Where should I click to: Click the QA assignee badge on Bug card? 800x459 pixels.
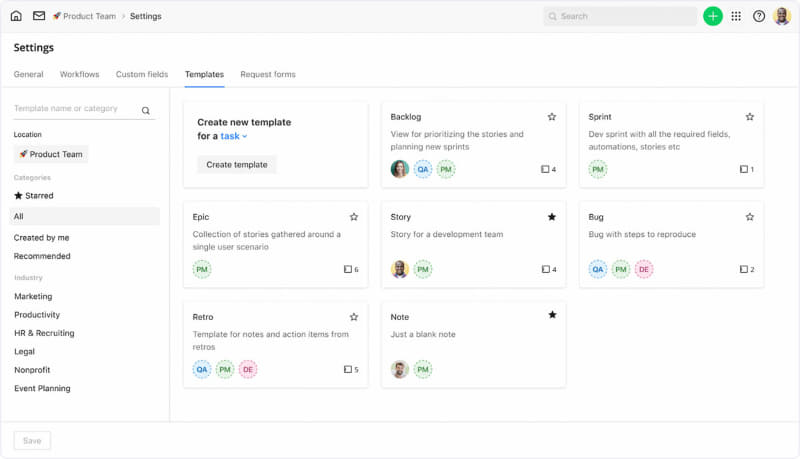tap(598, 269)
